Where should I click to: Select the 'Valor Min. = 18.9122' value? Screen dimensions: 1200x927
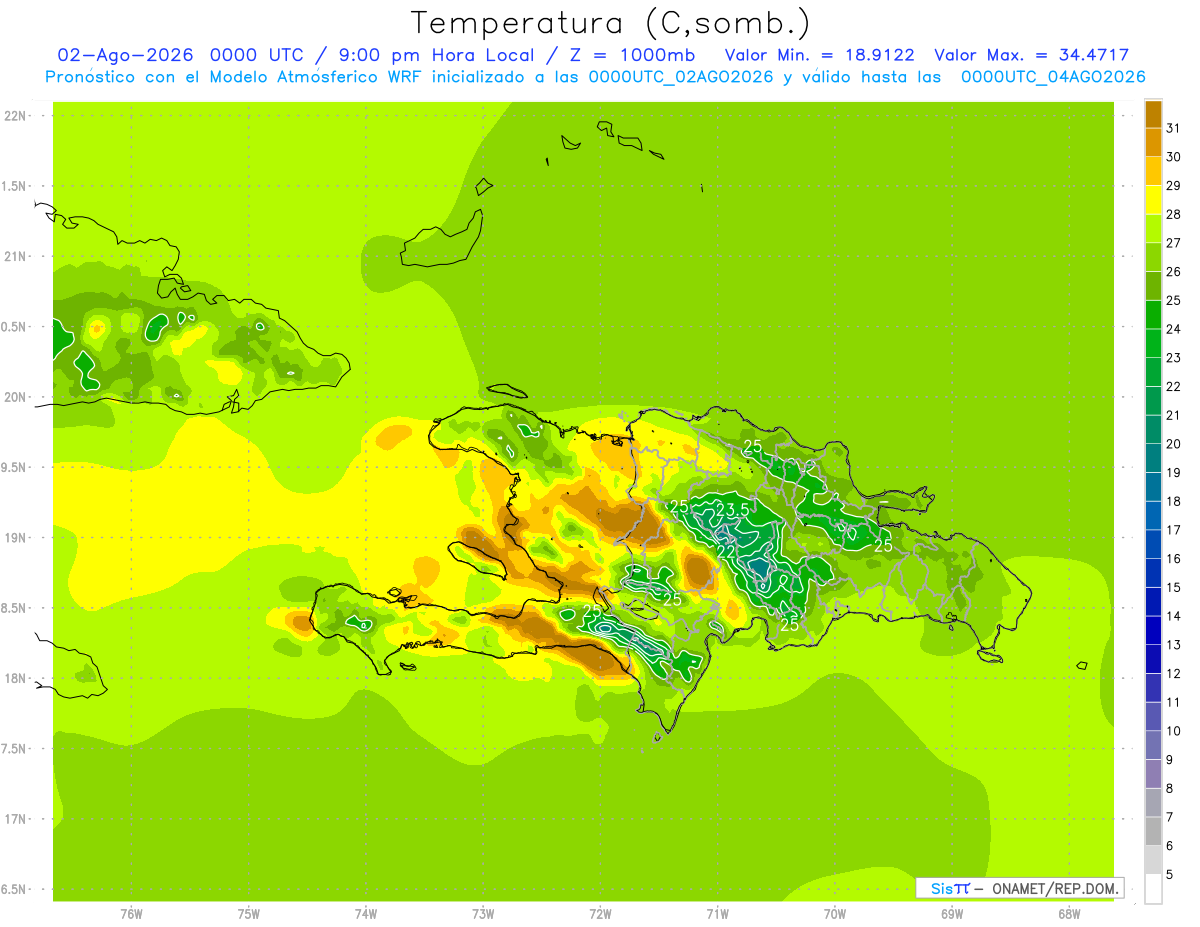point(819,55)
